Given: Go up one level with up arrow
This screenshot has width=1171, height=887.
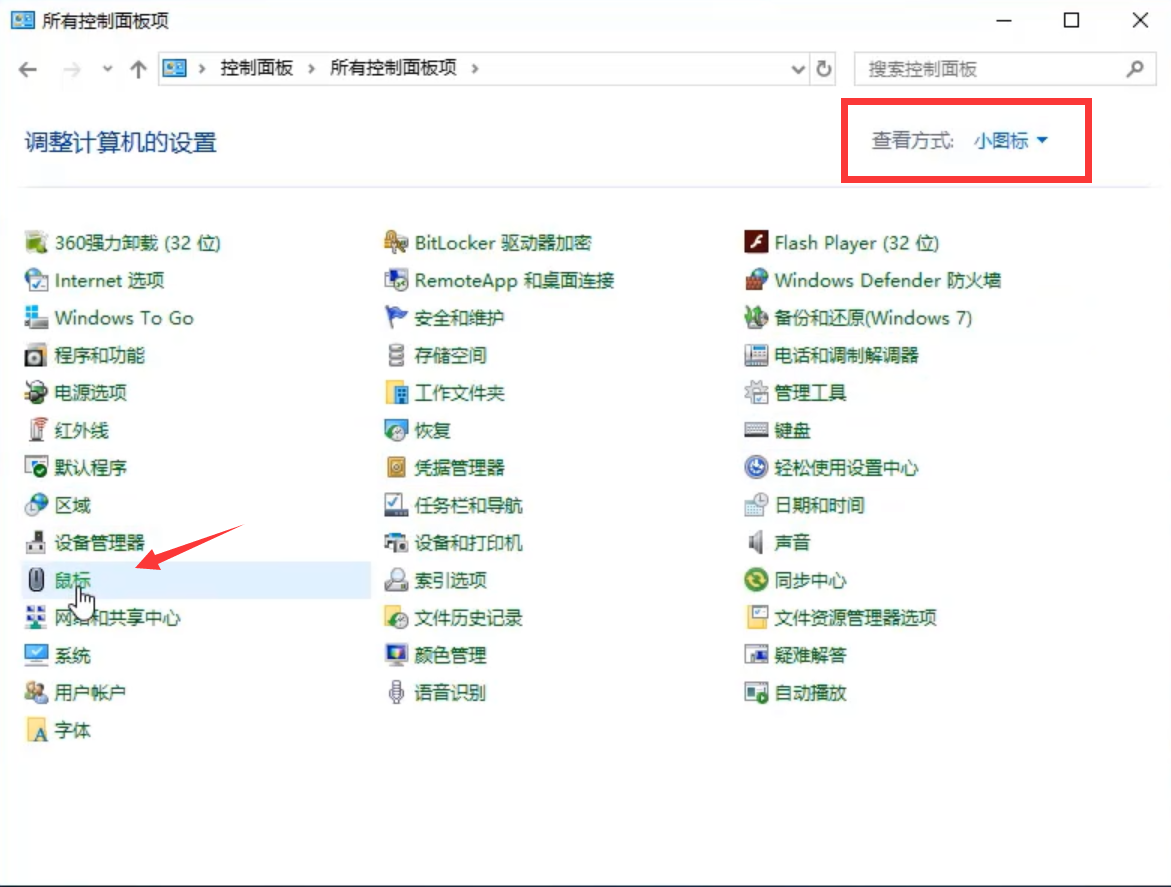Looking at the screenshot, I should pos(138,69).
